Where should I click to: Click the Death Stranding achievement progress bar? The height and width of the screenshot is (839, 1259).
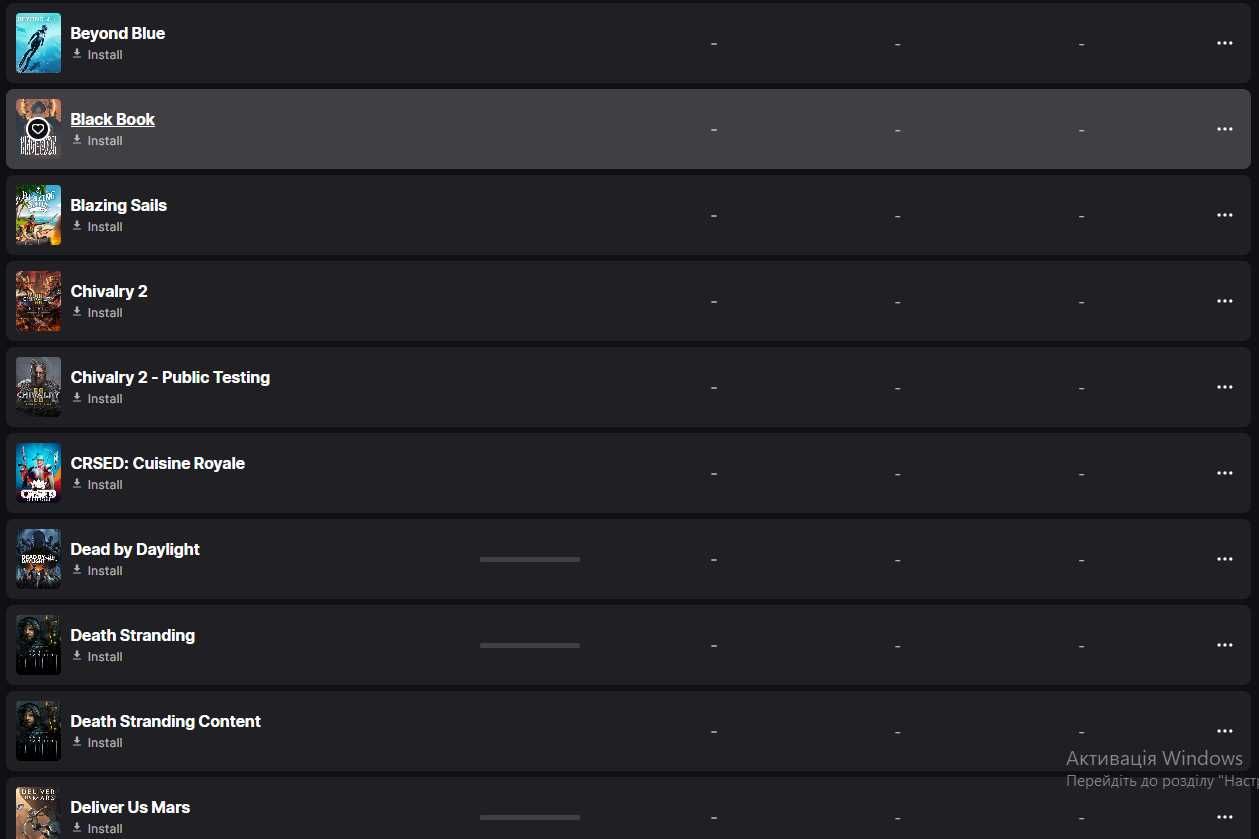(x=530, y=645)
